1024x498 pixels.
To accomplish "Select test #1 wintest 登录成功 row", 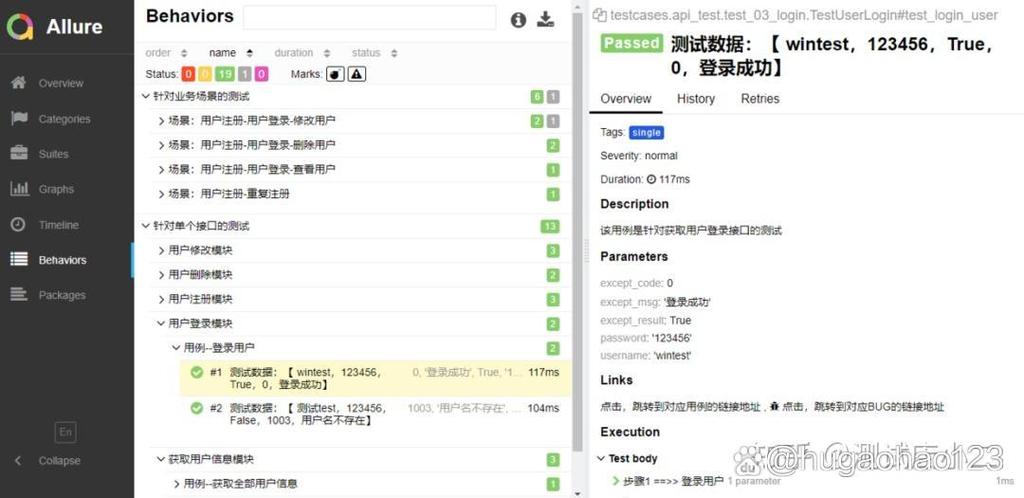I will click(376, 378).
